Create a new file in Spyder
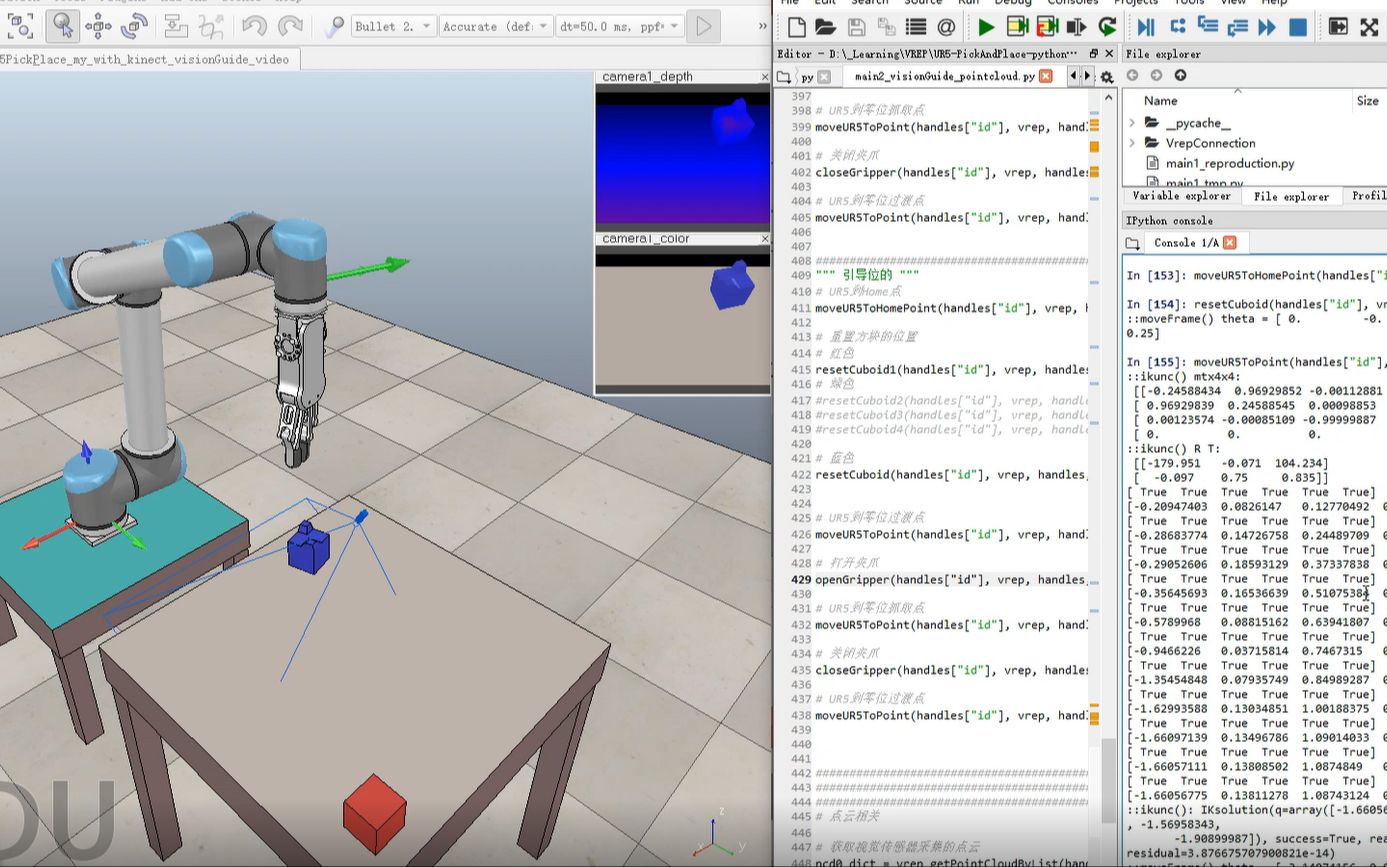 pyautogui.click(x=796, y=27)
